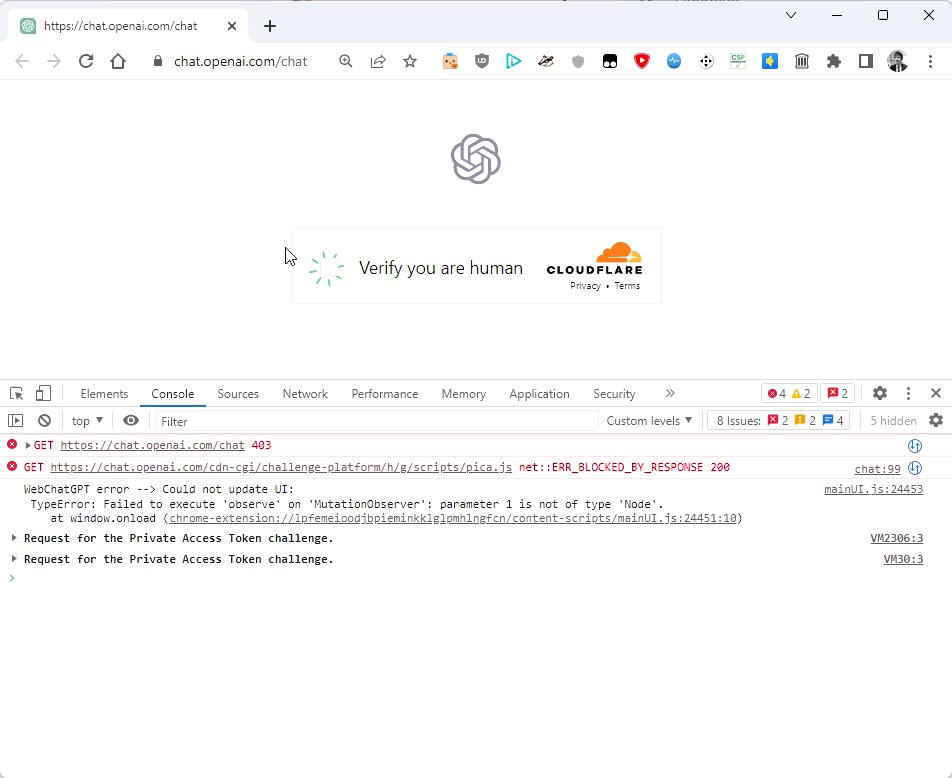Open the tab search chevron in title bar
952x778 pixels.
[790, 15]
